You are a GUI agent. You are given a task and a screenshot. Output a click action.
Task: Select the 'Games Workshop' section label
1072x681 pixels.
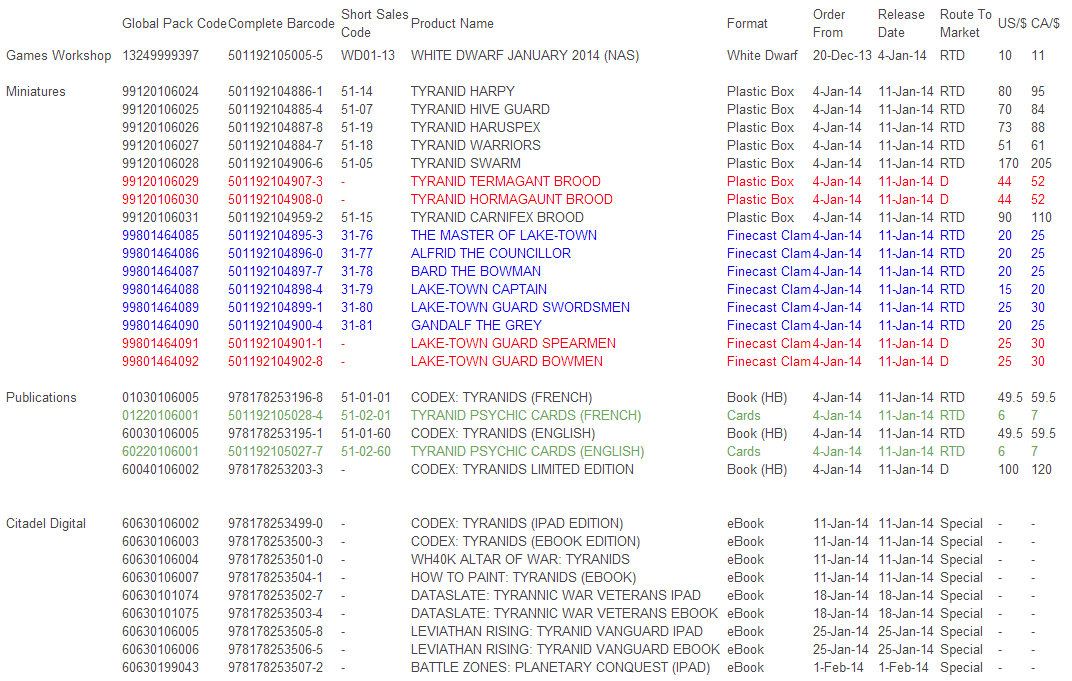58,55
